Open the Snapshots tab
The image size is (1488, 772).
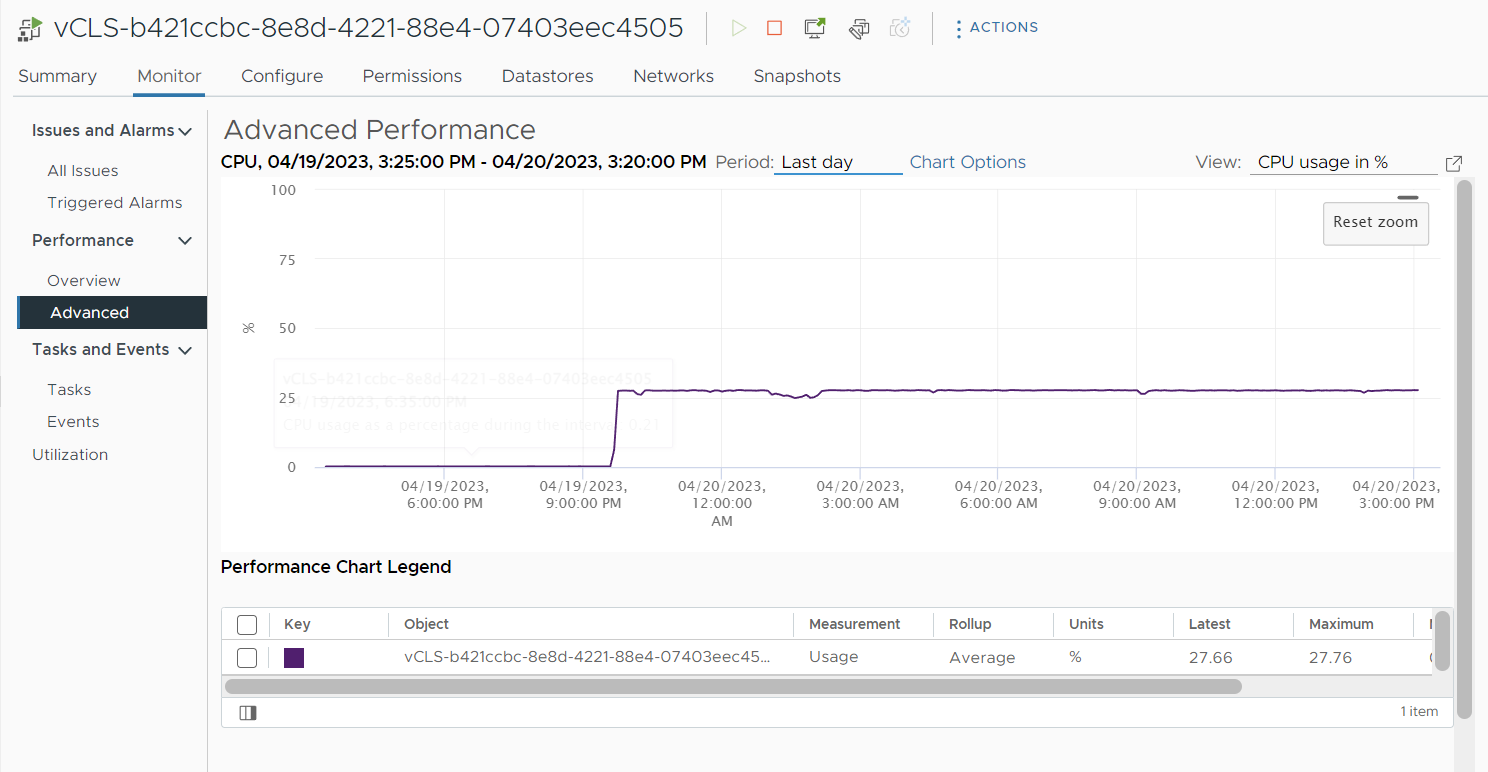tap(796, 76)
